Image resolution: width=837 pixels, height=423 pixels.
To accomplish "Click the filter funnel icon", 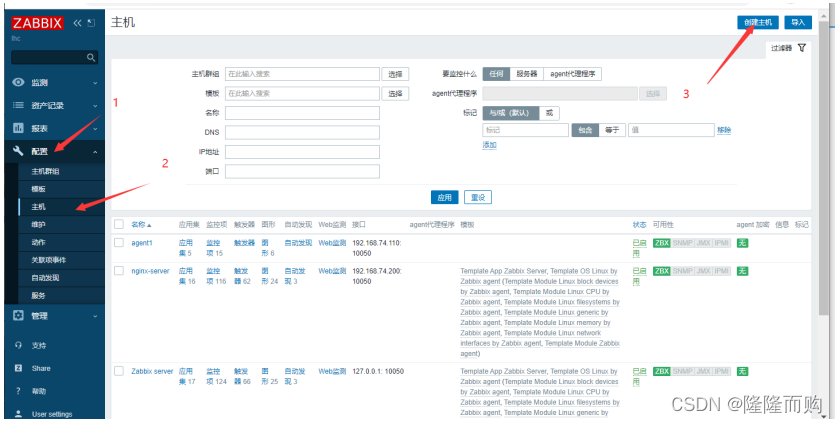I will [x=801, y=48].
